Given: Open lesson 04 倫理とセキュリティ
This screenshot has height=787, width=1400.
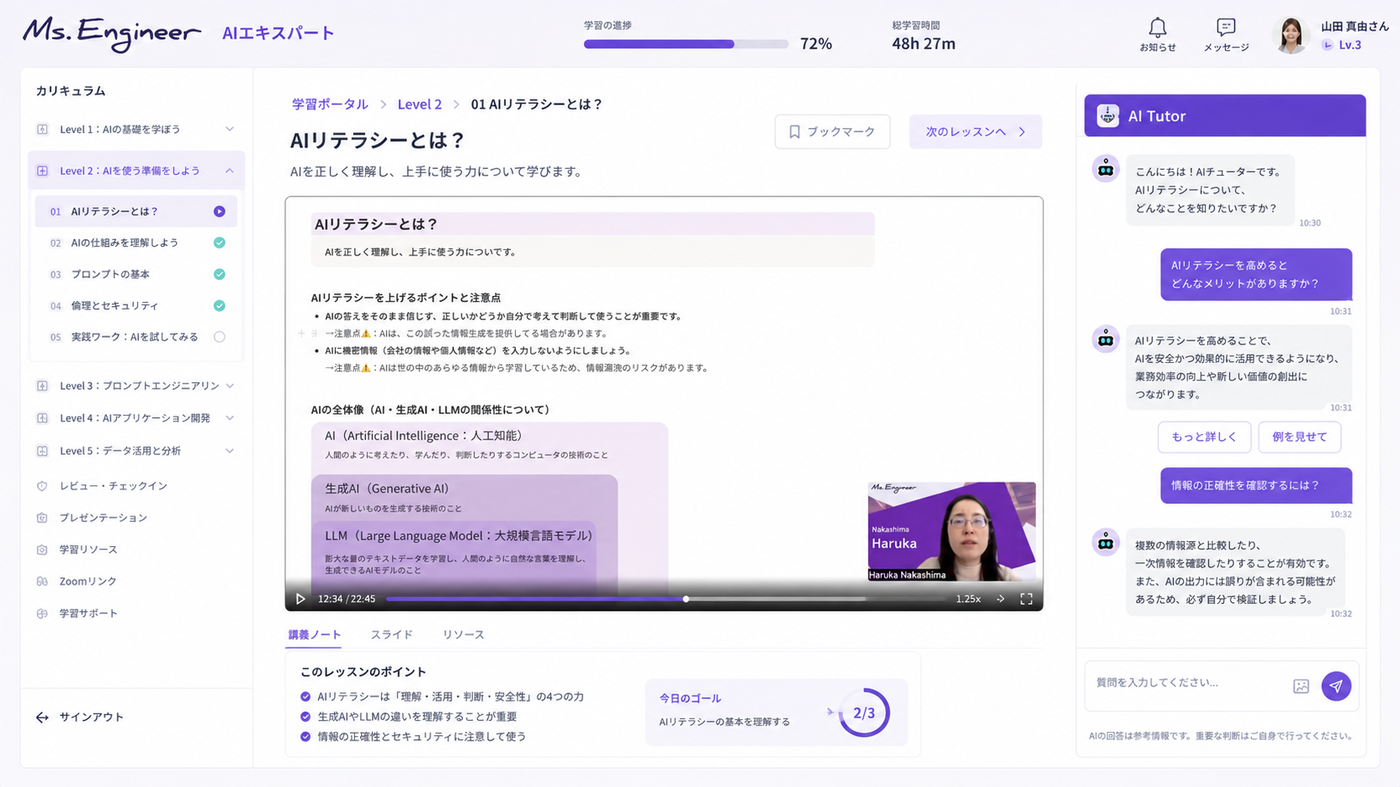Looking at the screenshot, I should click(136, 306).
